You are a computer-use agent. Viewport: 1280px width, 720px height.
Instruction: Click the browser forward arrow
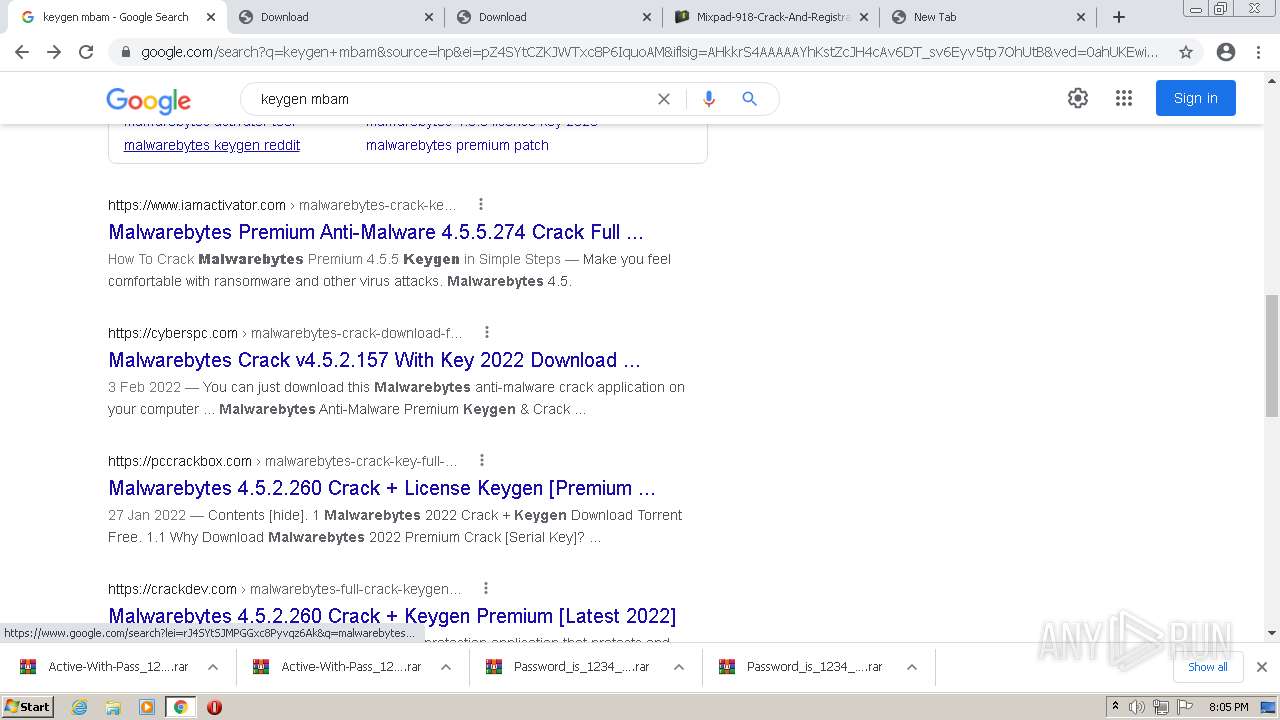(54, 52)
